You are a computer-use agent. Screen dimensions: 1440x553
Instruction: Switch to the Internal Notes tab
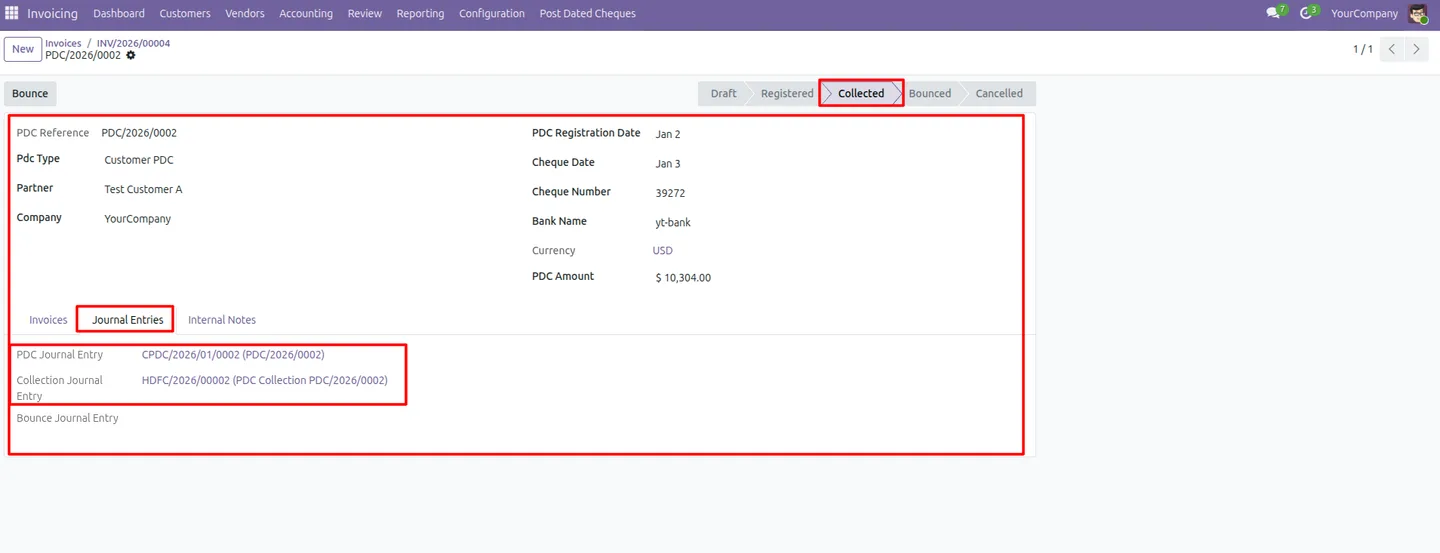coord(222,320)
